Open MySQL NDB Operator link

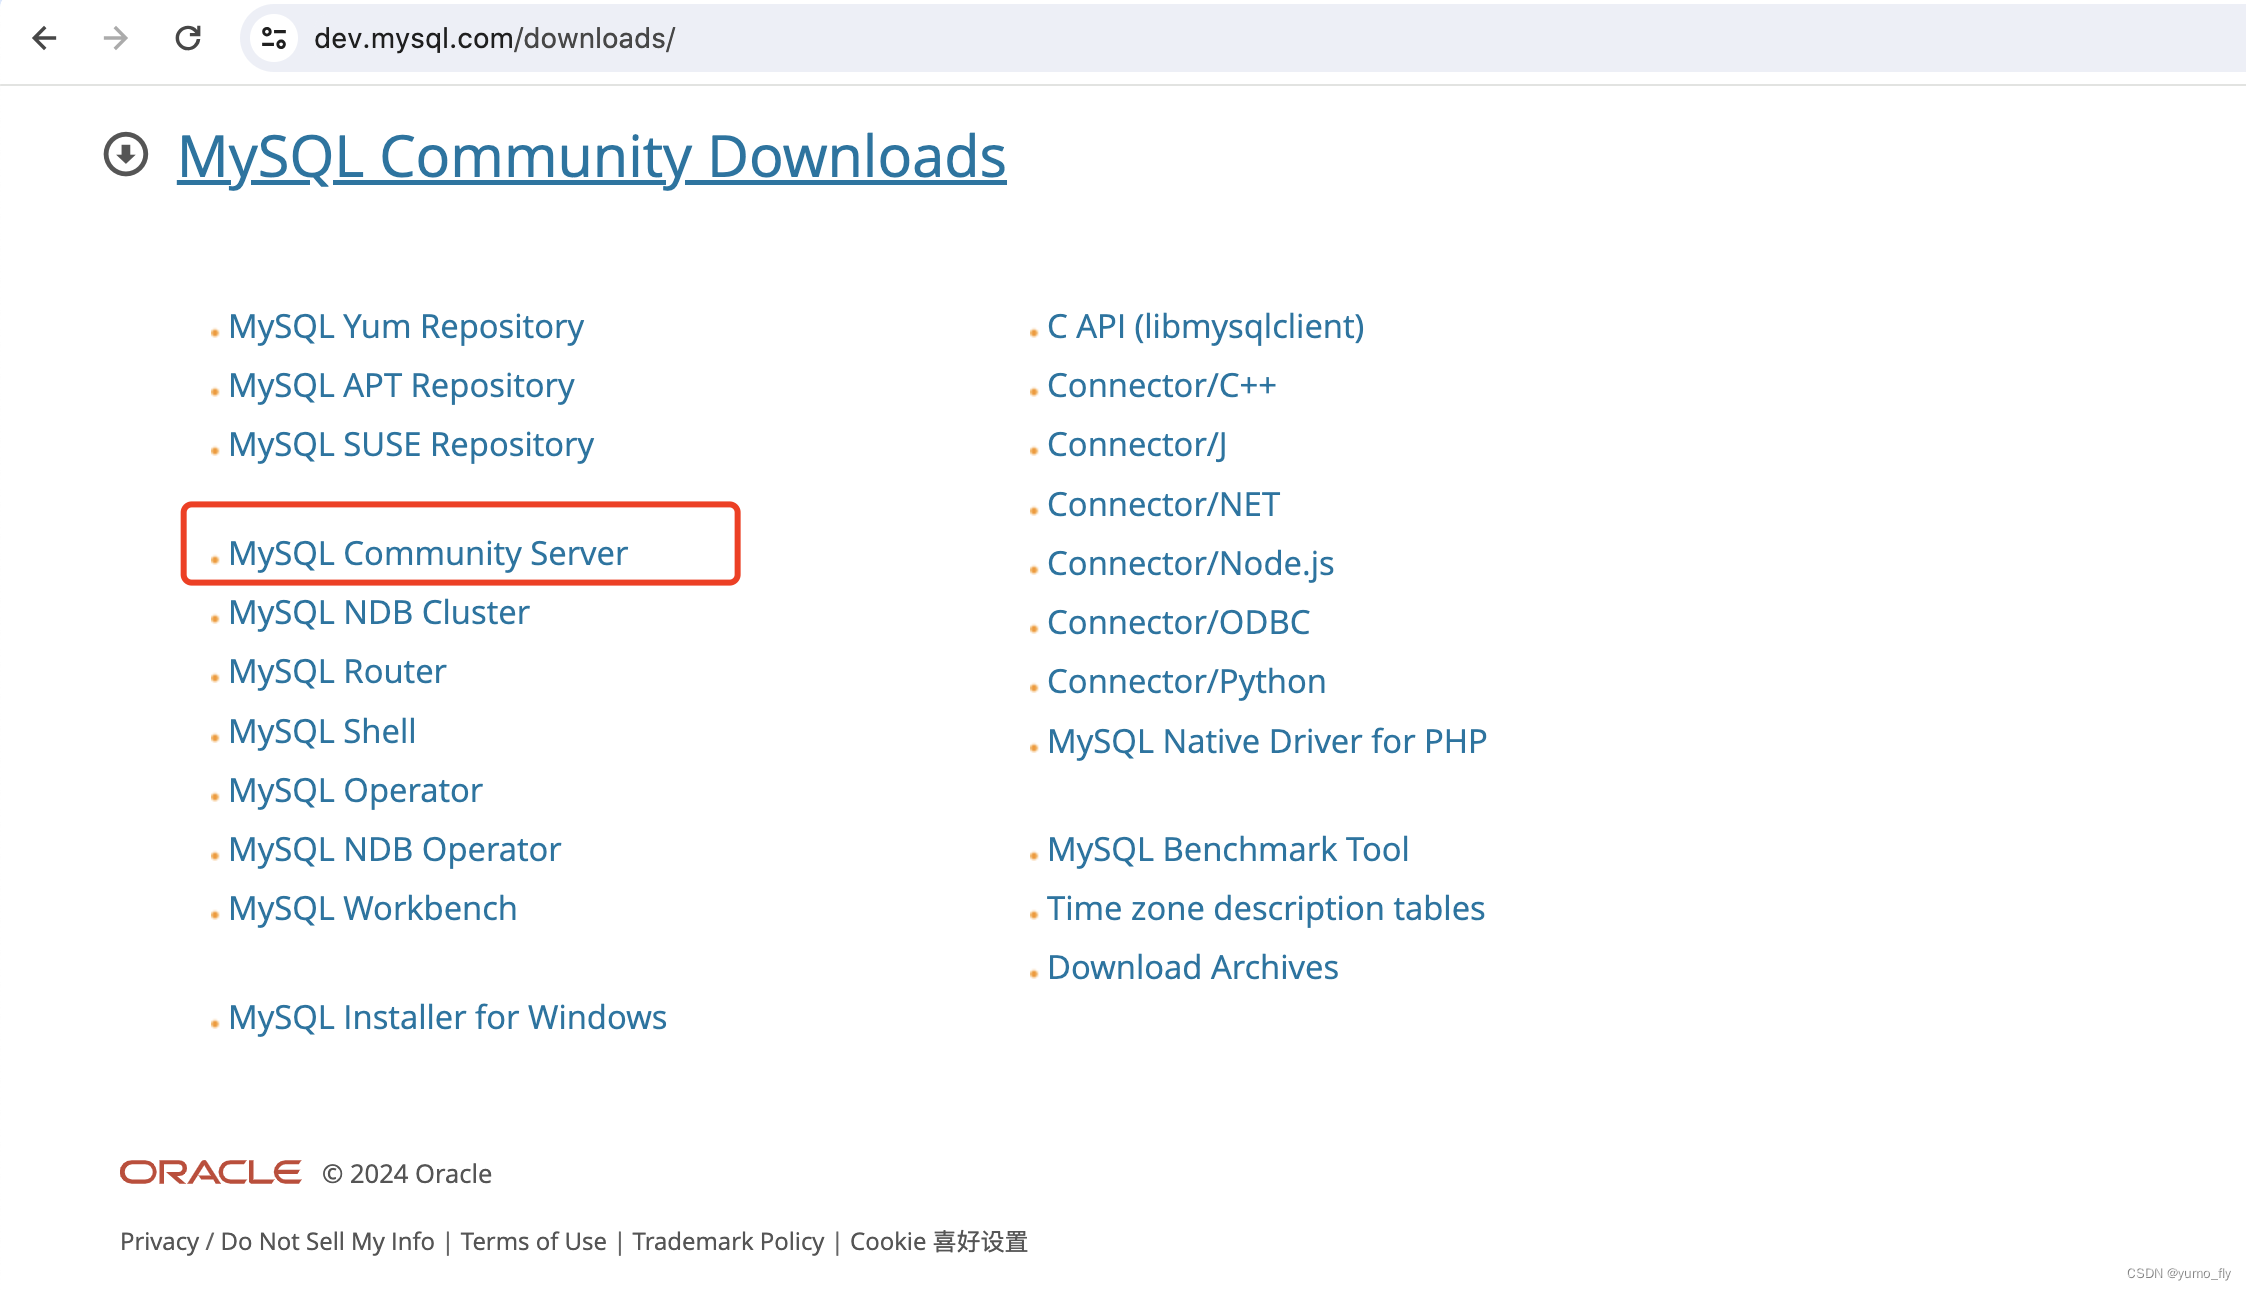[x=394, y=849]
